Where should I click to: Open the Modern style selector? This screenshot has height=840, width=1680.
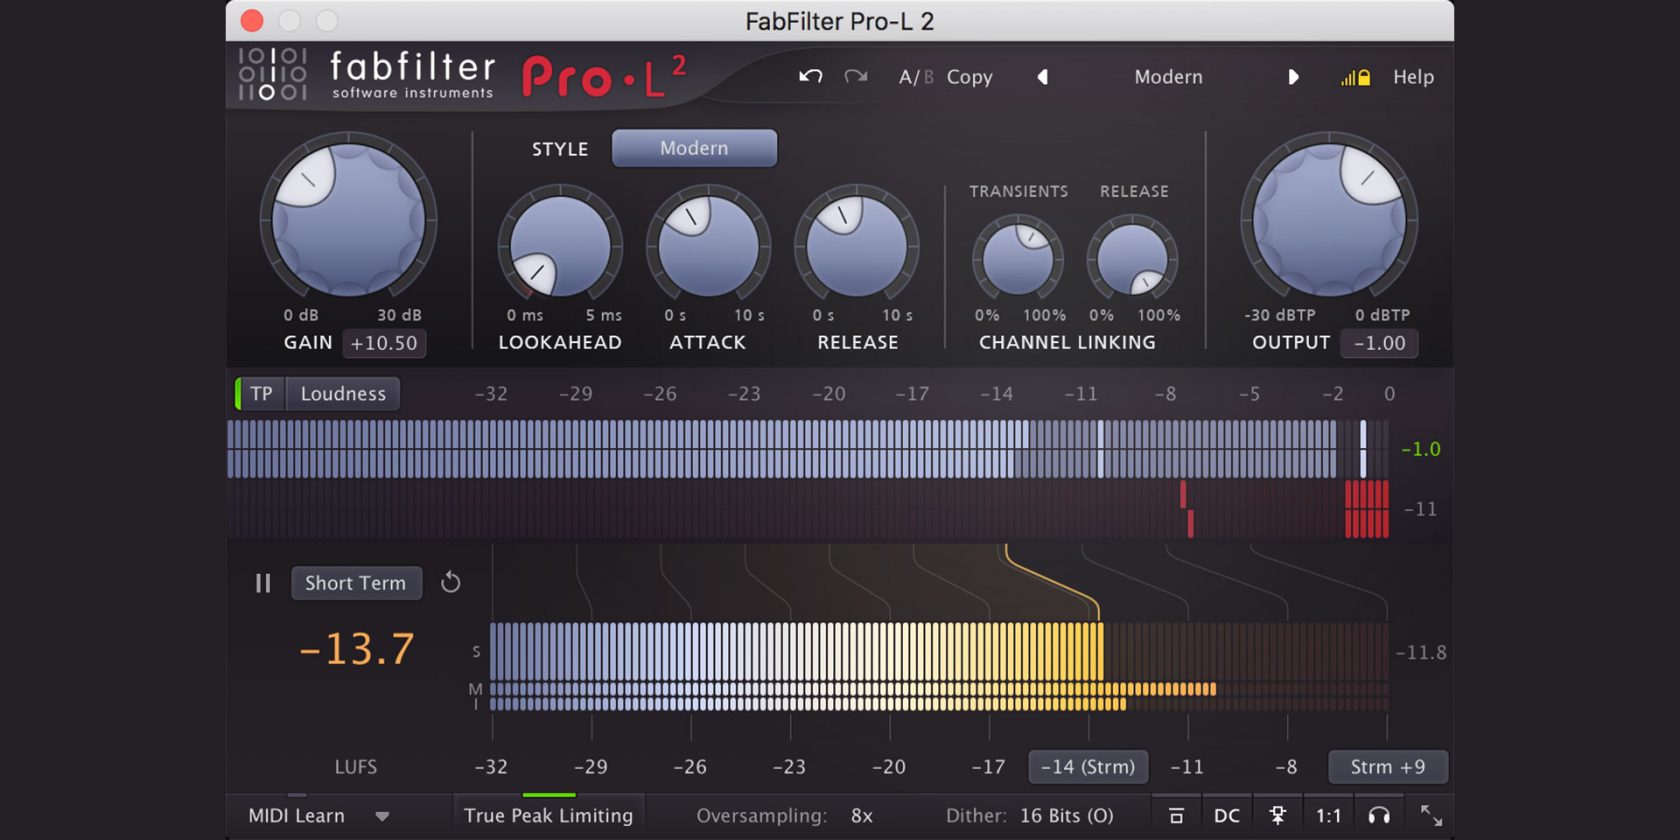[x=694, y=148]
